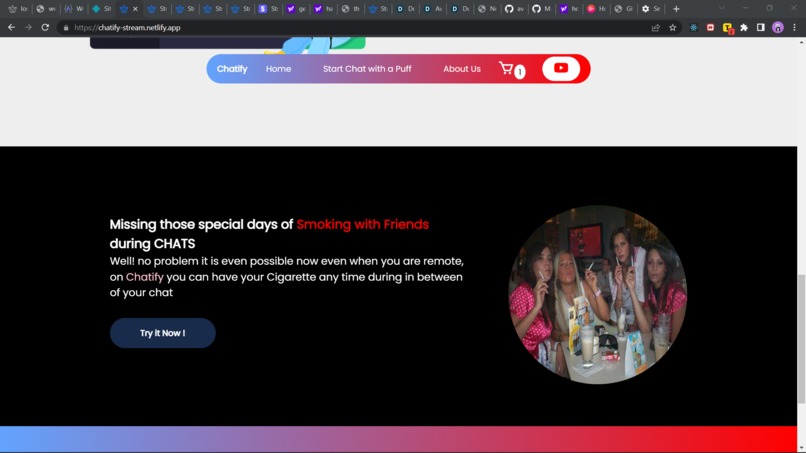Screen dimensions: 806x453
Task: Go back to the previous page
Action: point(11,28)
